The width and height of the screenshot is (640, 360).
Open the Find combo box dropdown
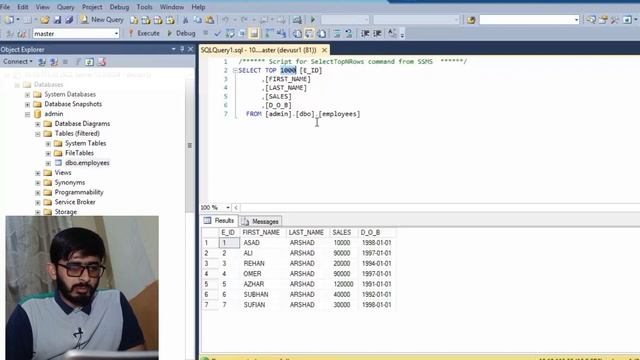tap(576, 20)
